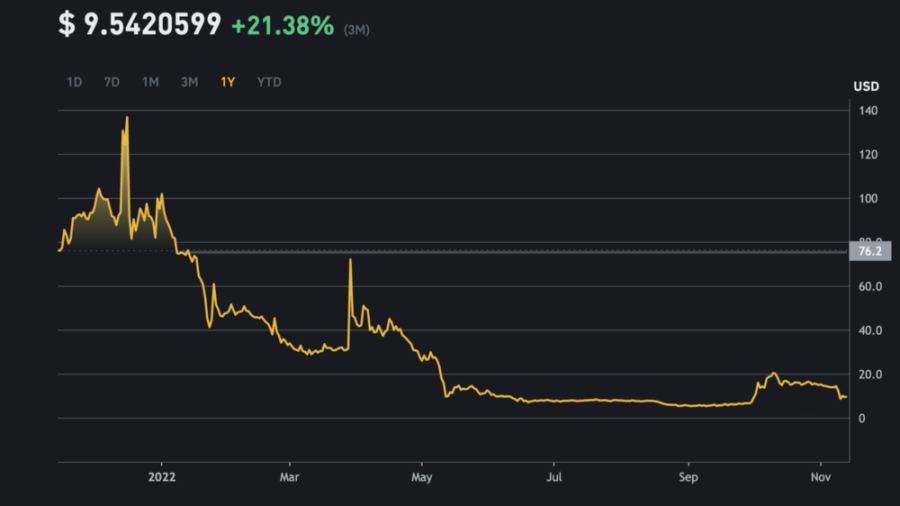Select the 3M range option

[189, 82]
